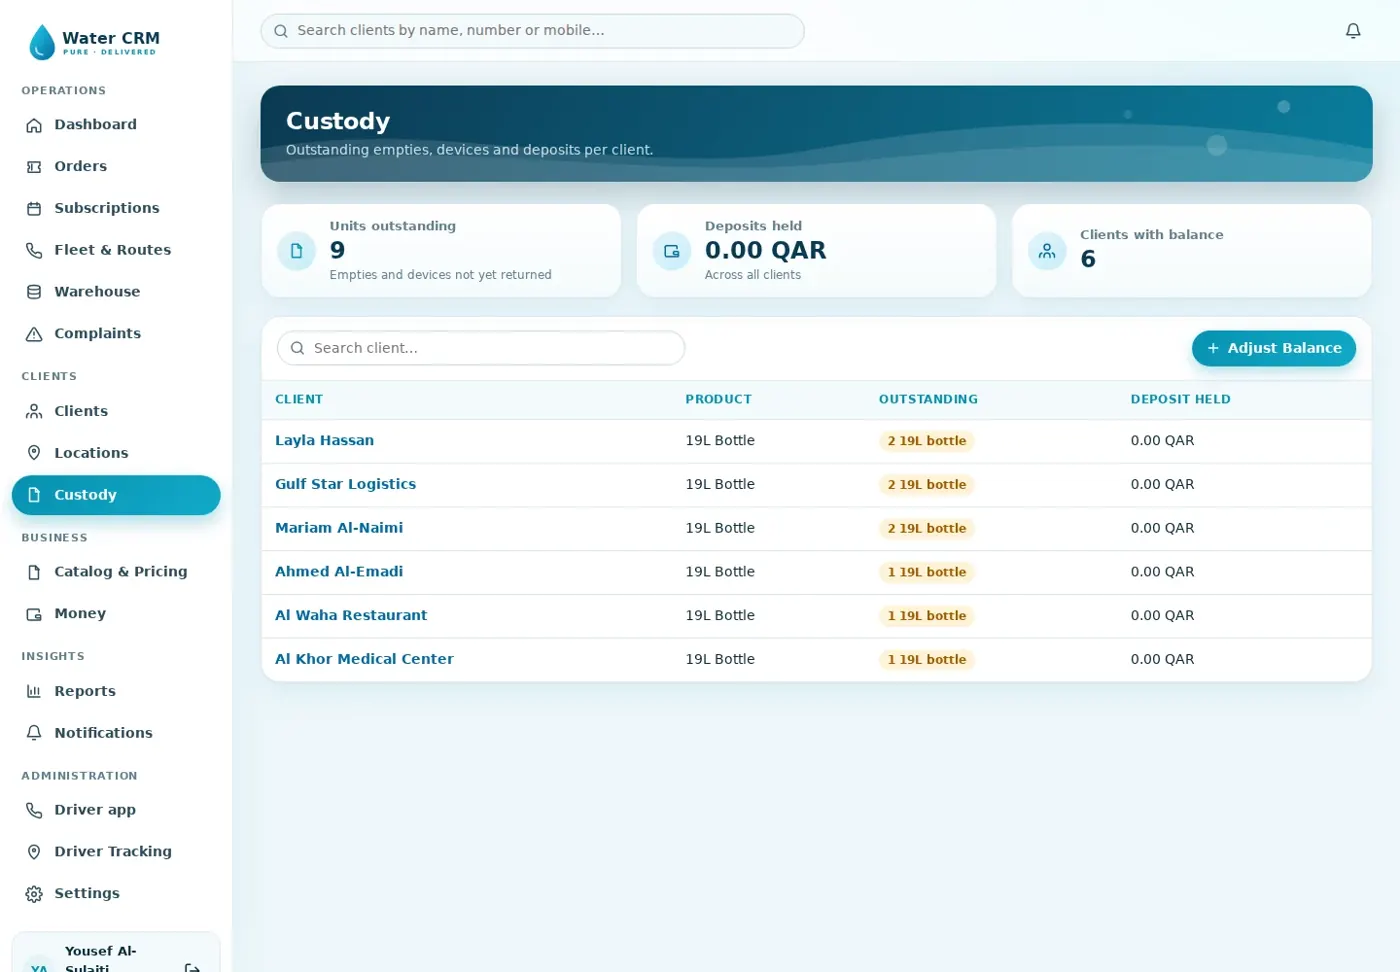Click the Orders ticket icon
The width and height of the screenshot is (1400, 972).
[34, 167]
